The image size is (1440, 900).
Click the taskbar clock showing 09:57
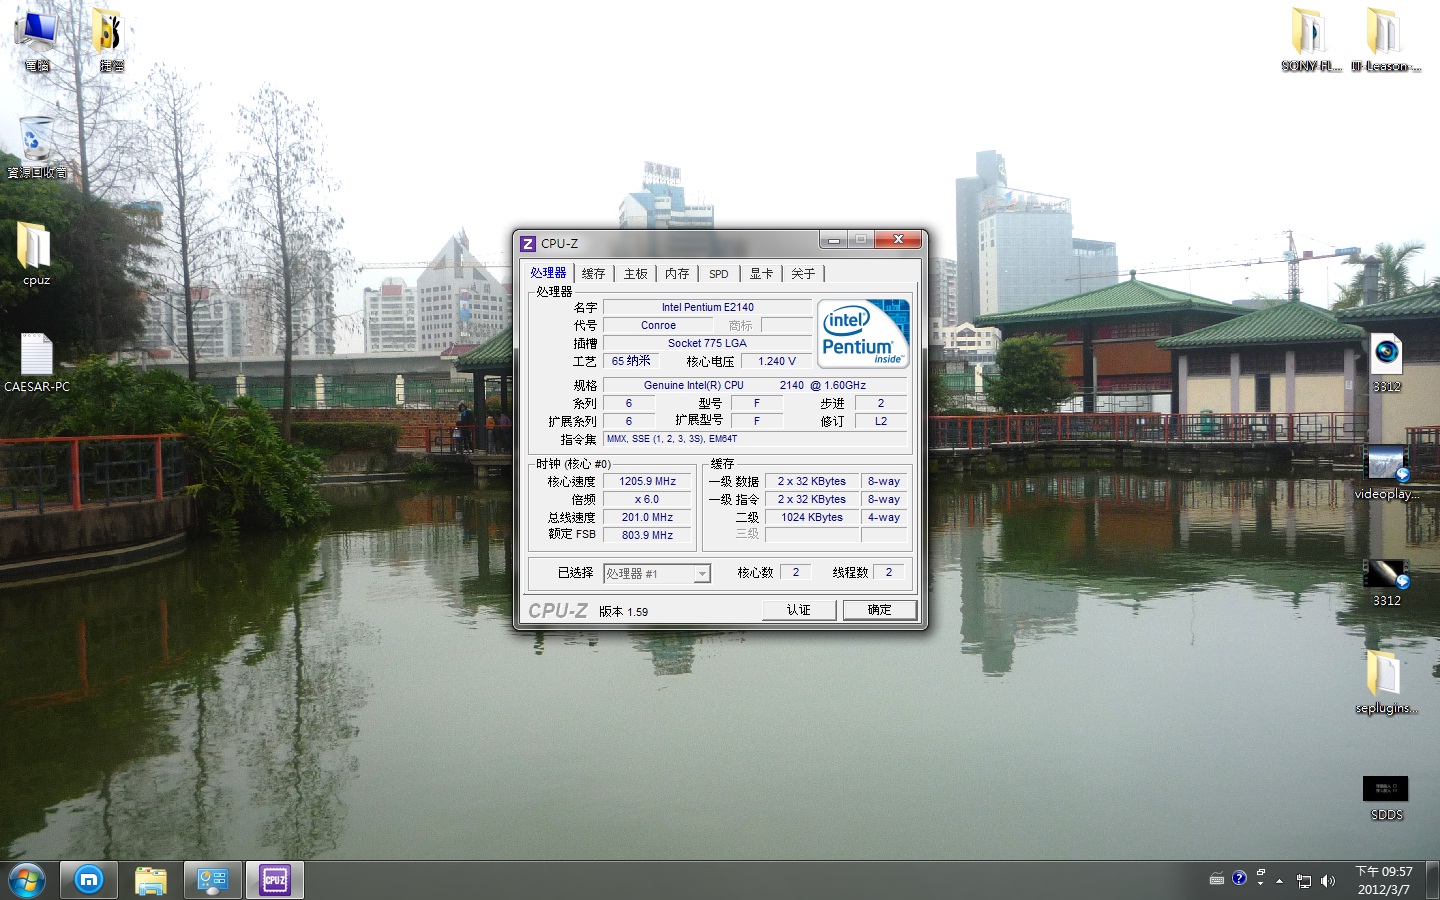pyautogui.click(x=1384, y=880)
